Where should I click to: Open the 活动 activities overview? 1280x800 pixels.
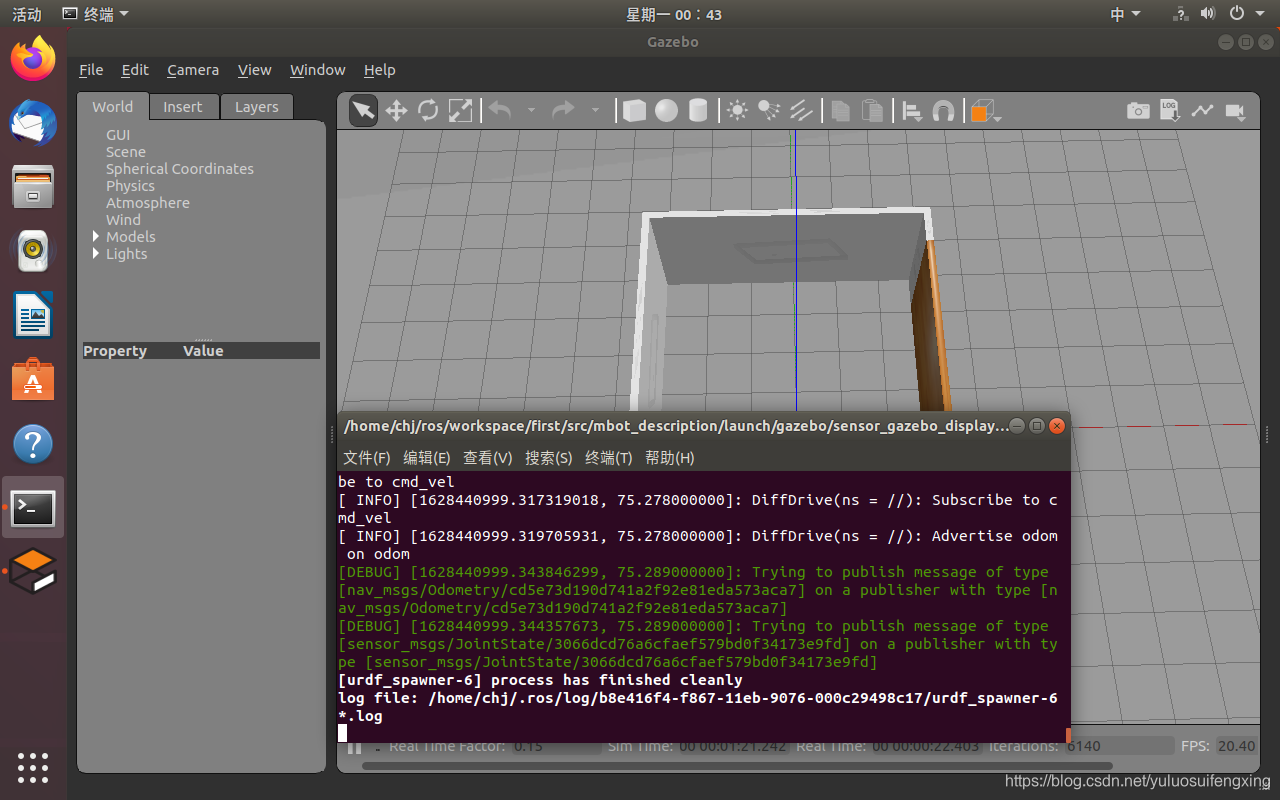27,14
